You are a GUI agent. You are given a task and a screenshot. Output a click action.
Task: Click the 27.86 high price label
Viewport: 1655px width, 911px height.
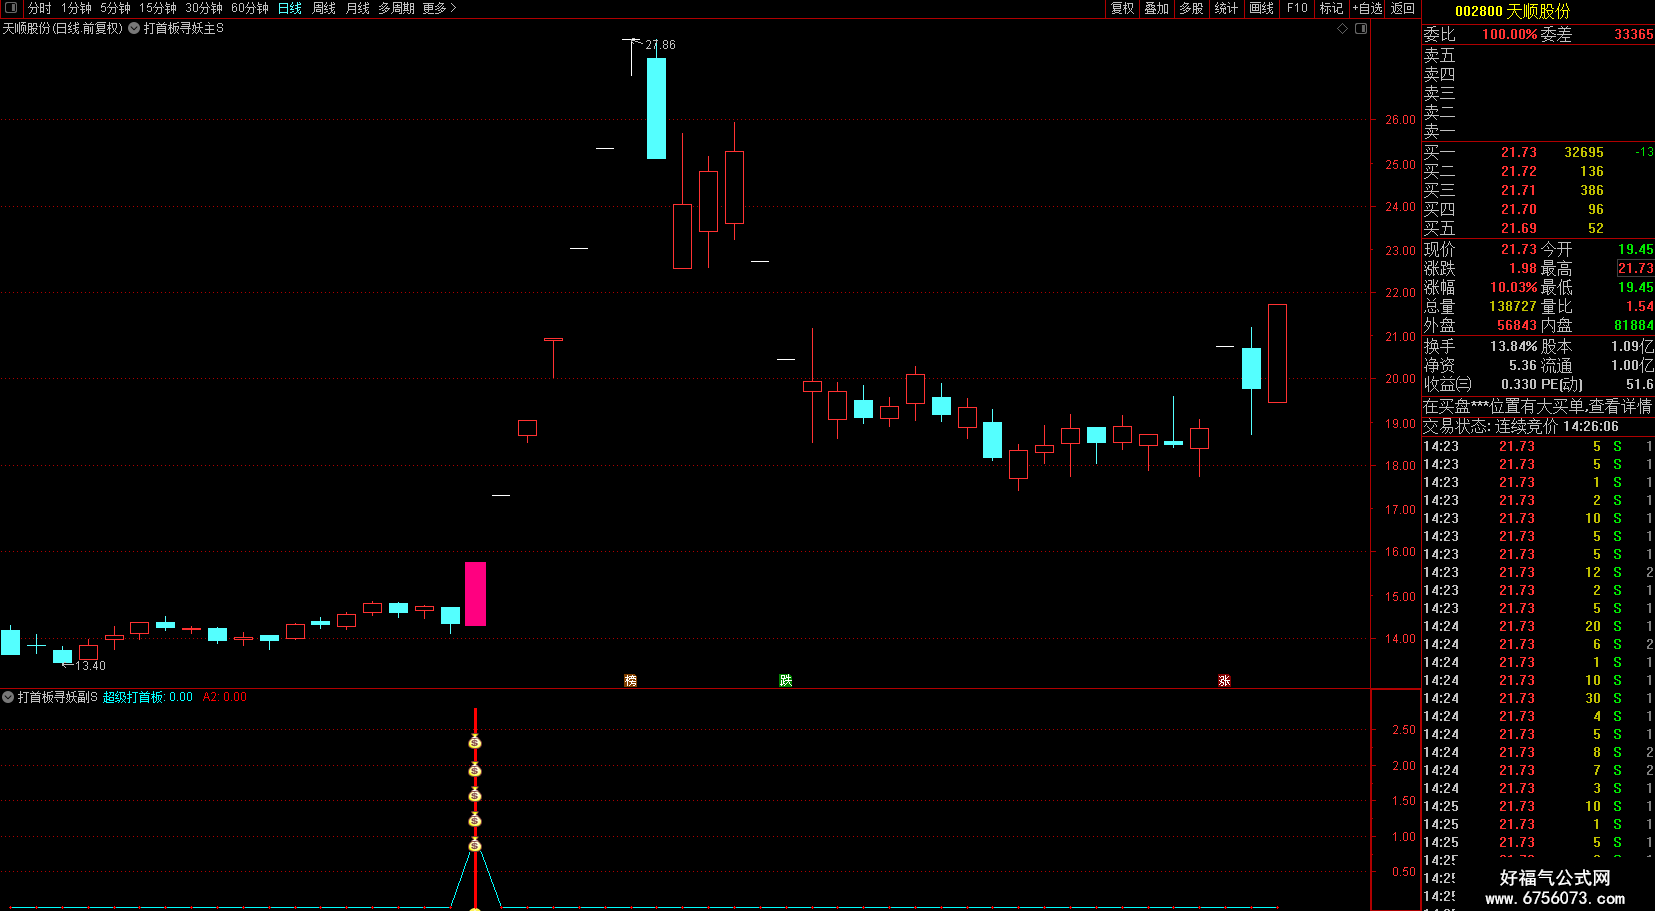coord(660,45)
